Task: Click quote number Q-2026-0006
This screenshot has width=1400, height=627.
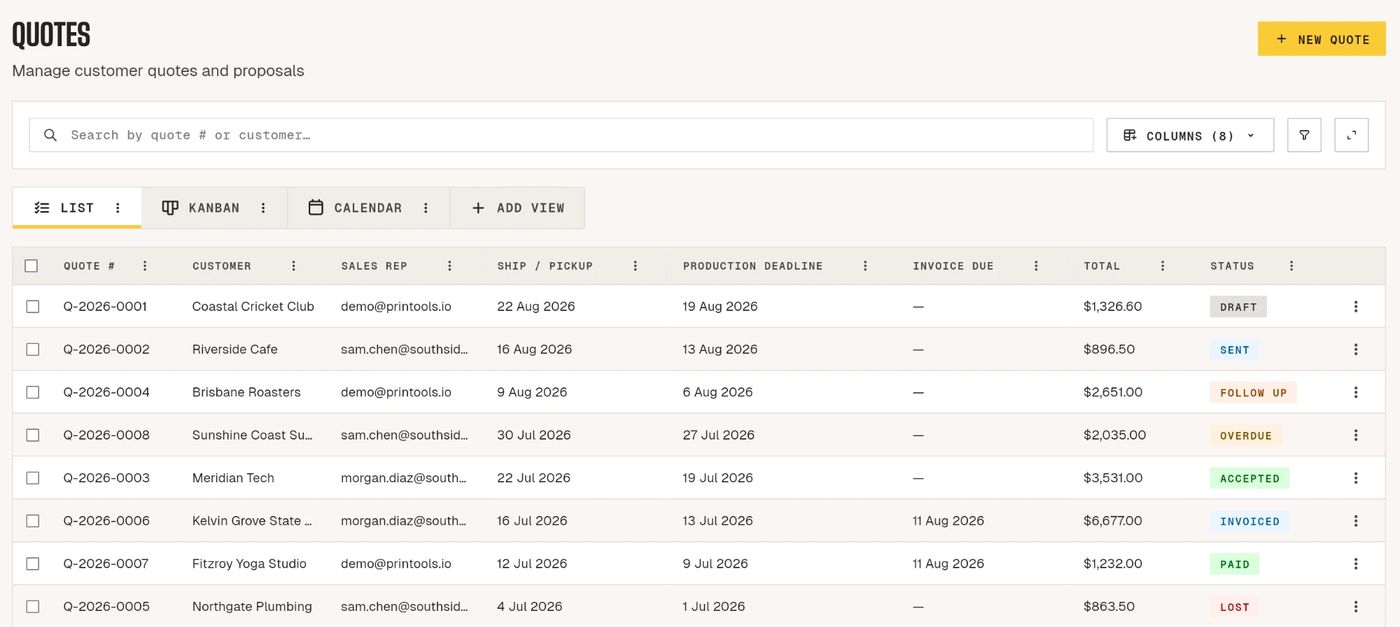Action: pyautogui.click(x=106, y=521)
